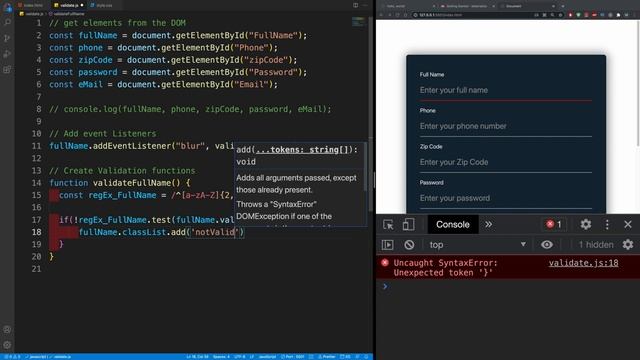The height and width of the screenshot is (360, 640).
Task: Click the notifications bell in status bar
Action: pyautogui.click(x=366, y=357)
